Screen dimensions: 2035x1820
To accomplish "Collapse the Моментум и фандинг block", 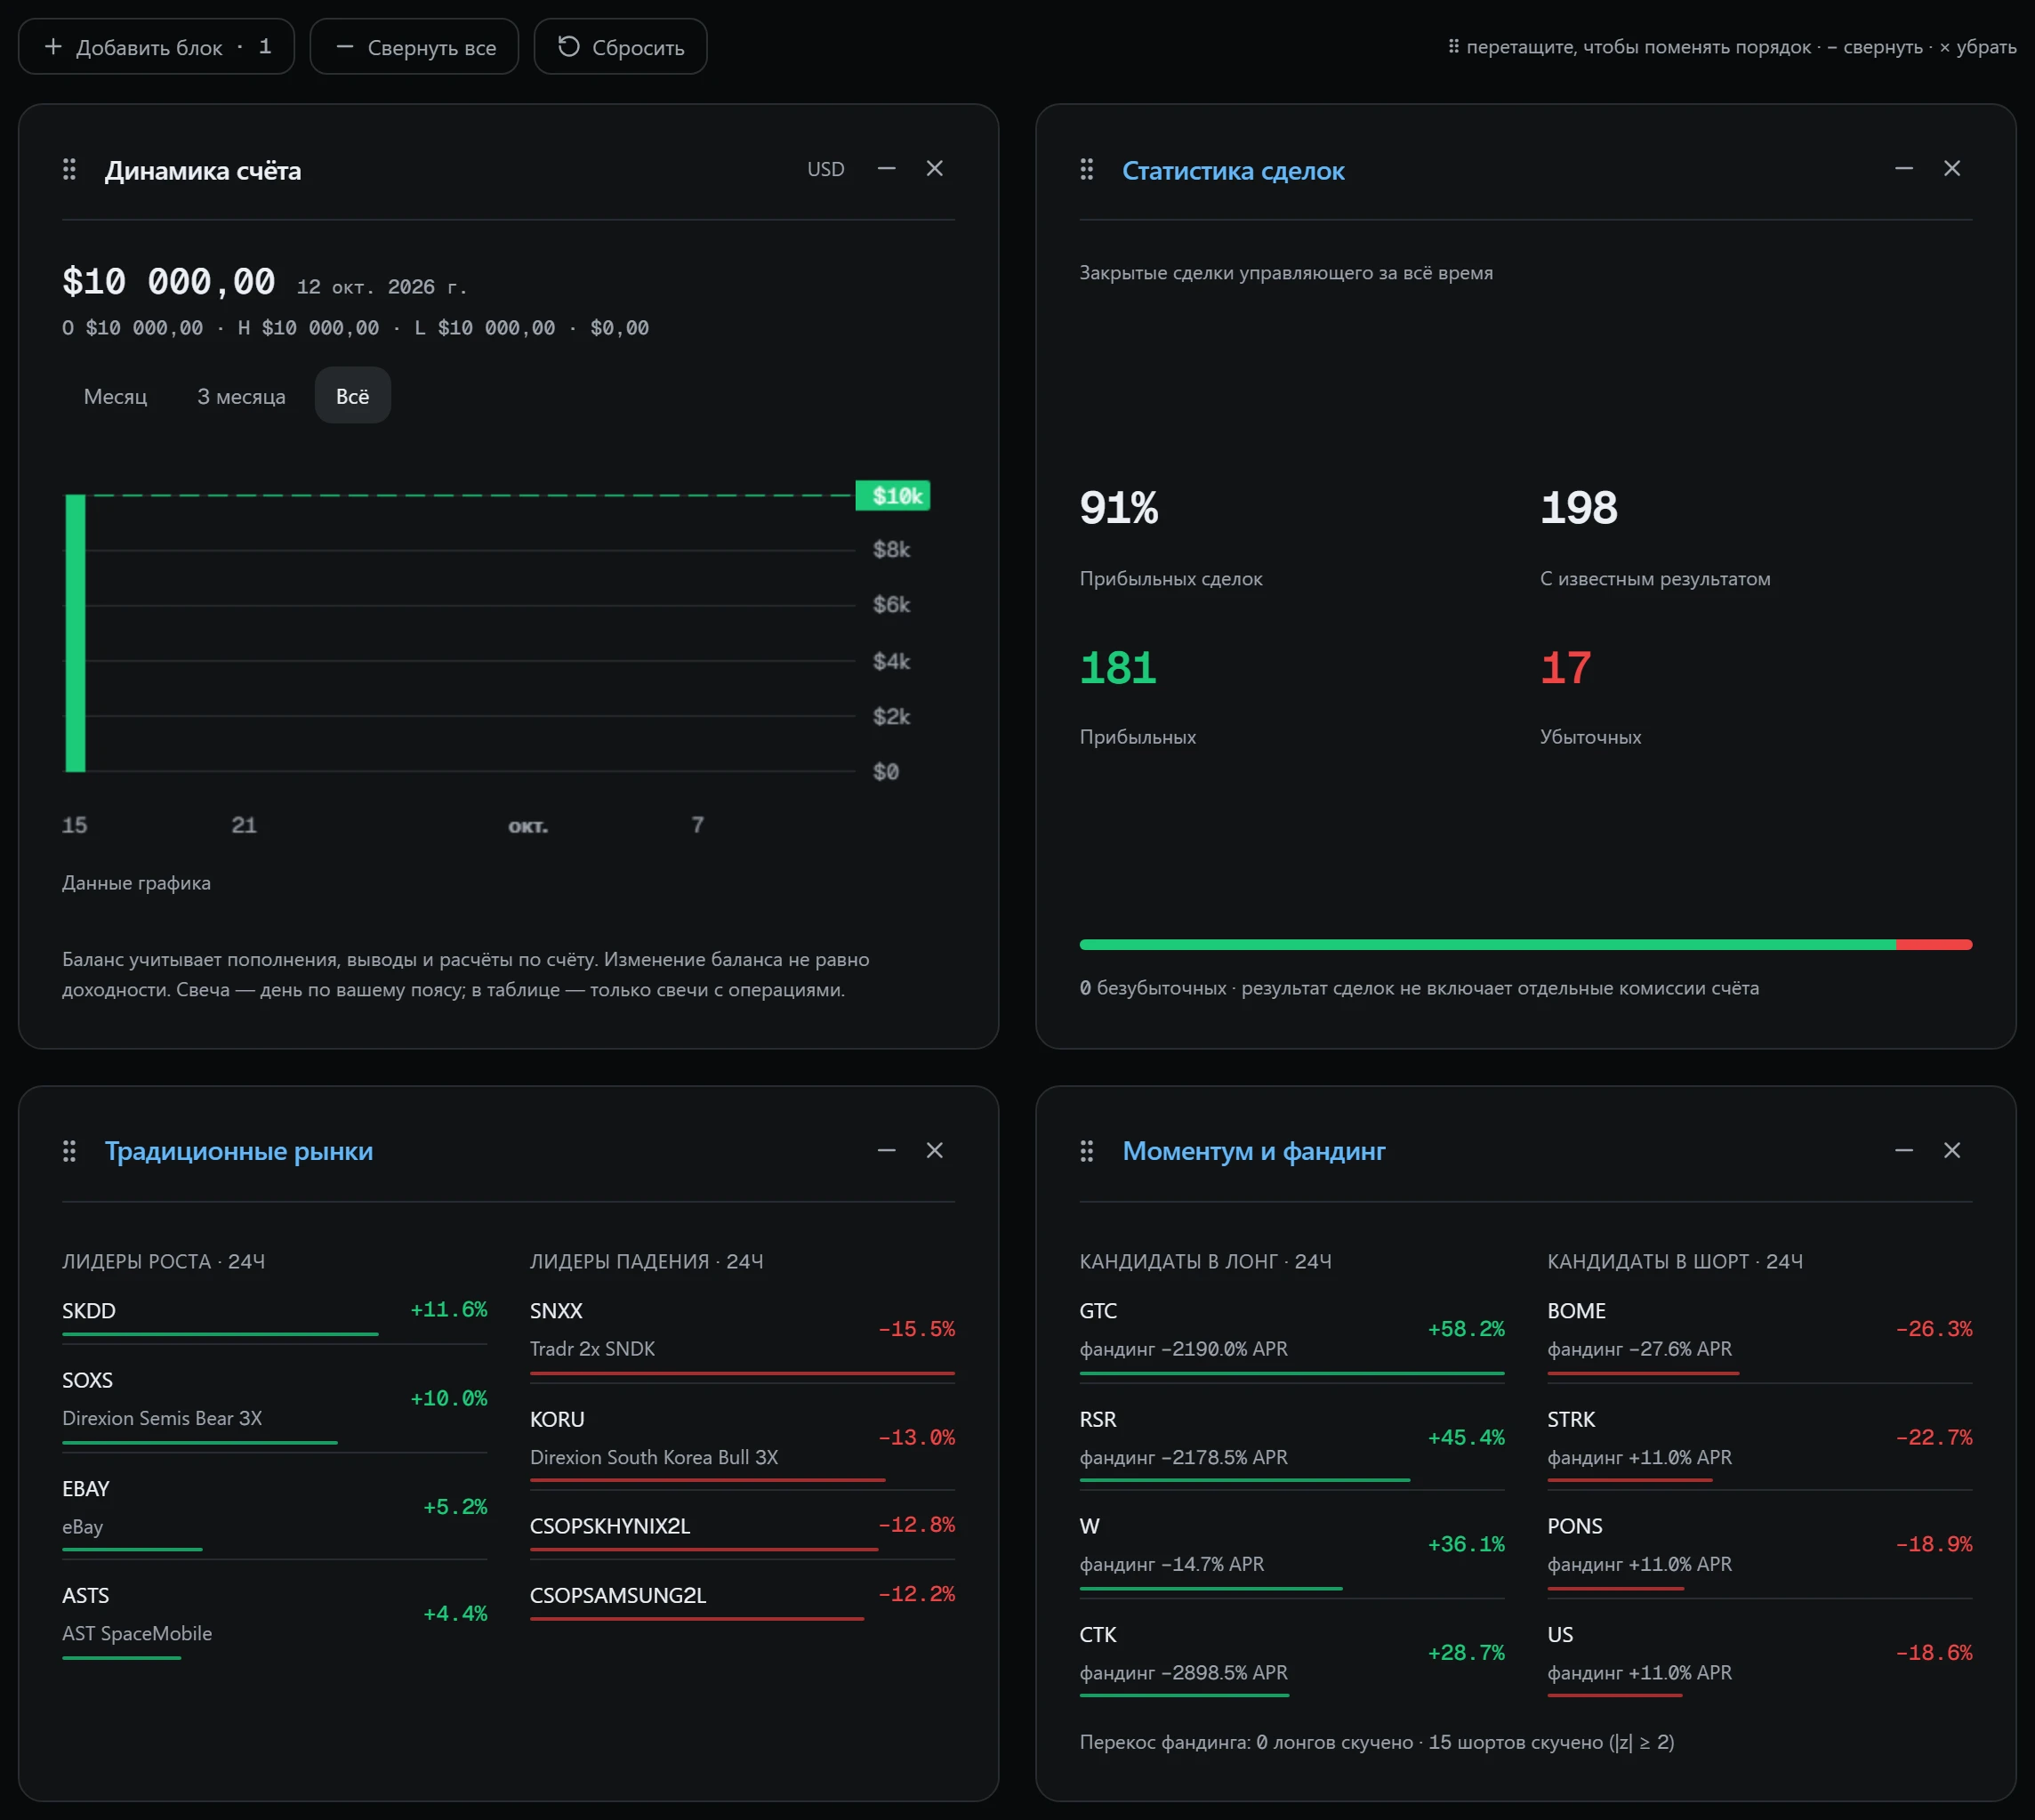I will point(1903,1151).
